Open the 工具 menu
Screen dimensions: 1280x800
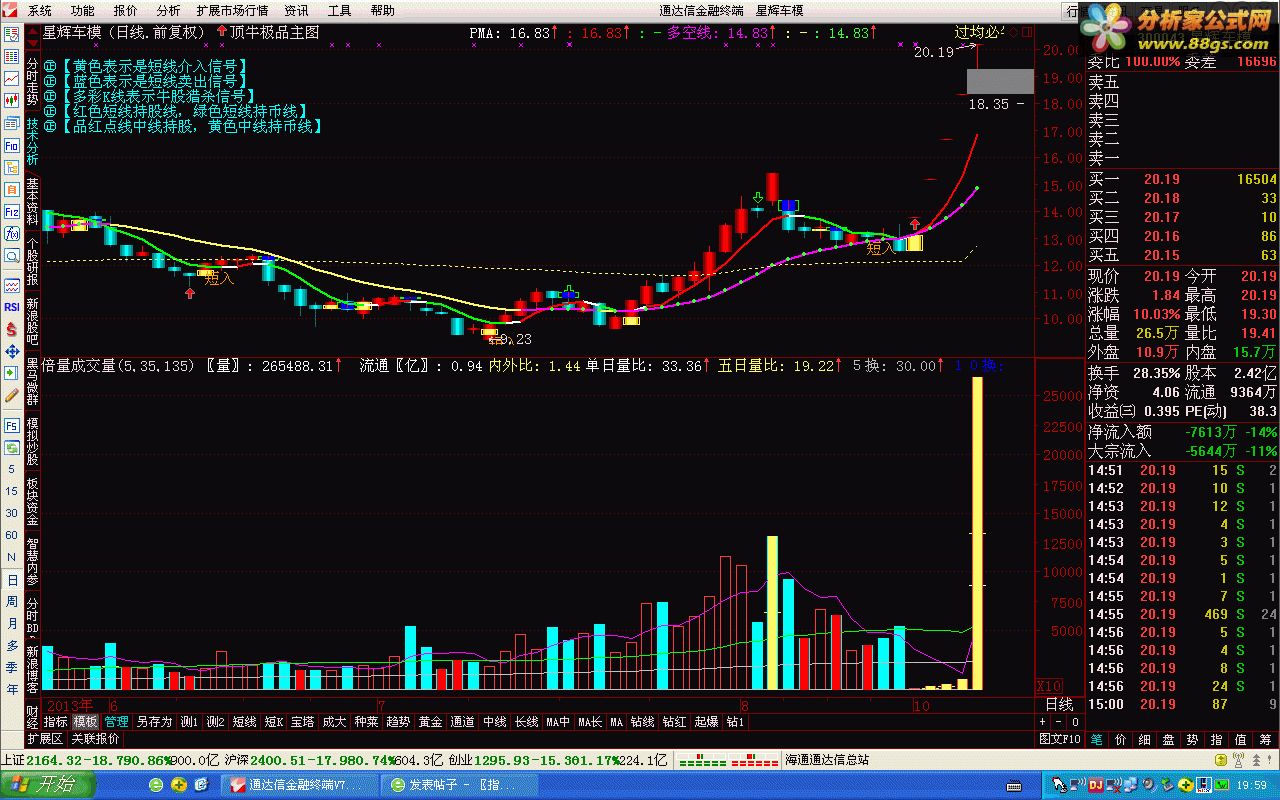click(x=340, y=10)
